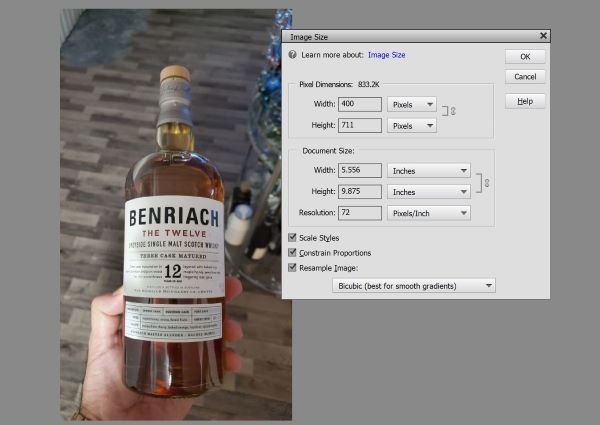The height and width of the screenshot is (425, 600).
Task: Open Help for Image Size
Action: coord(525,101)
